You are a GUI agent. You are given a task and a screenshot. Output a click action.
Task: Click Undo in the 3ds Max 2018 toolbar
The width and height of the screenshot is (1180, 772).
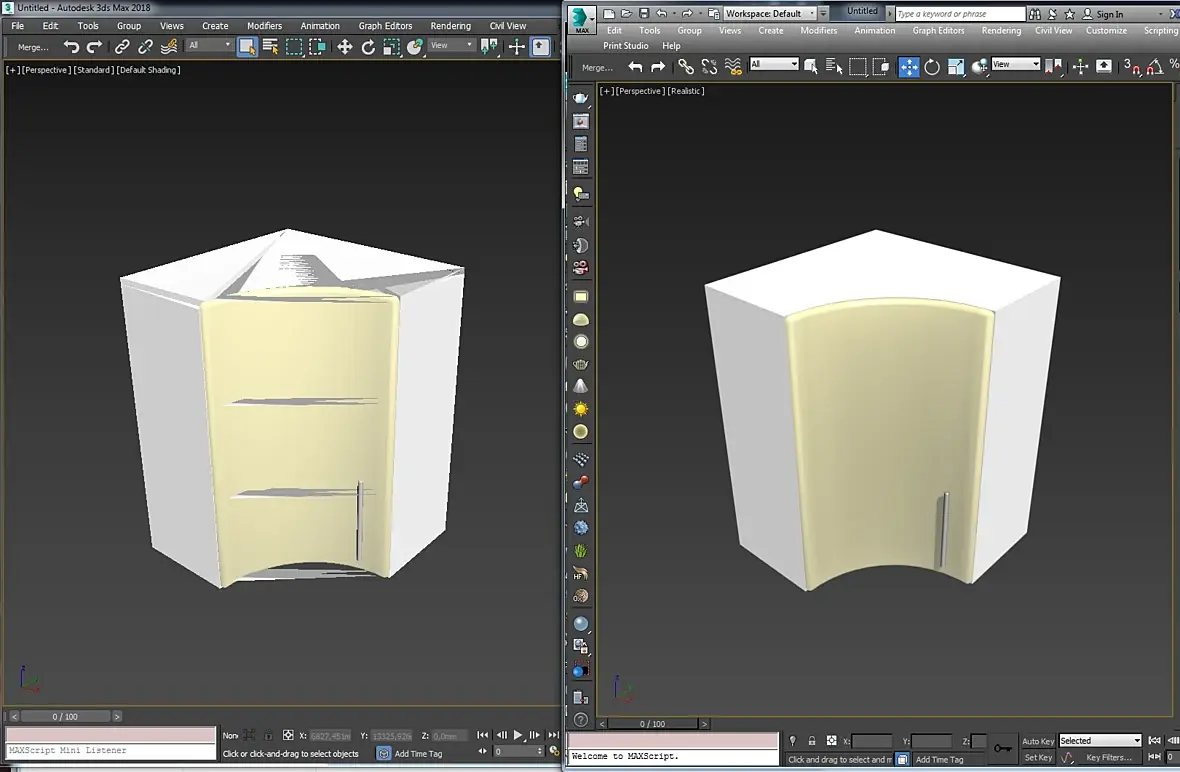click(x=71, y=47)
